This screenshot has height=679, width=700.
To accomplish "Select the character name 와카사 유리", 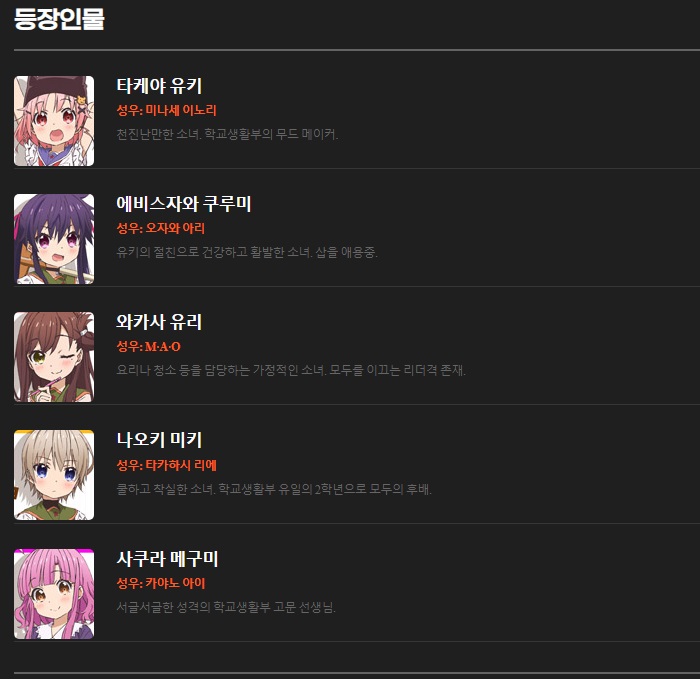I will pyautogui.click(x=159, y=322).
